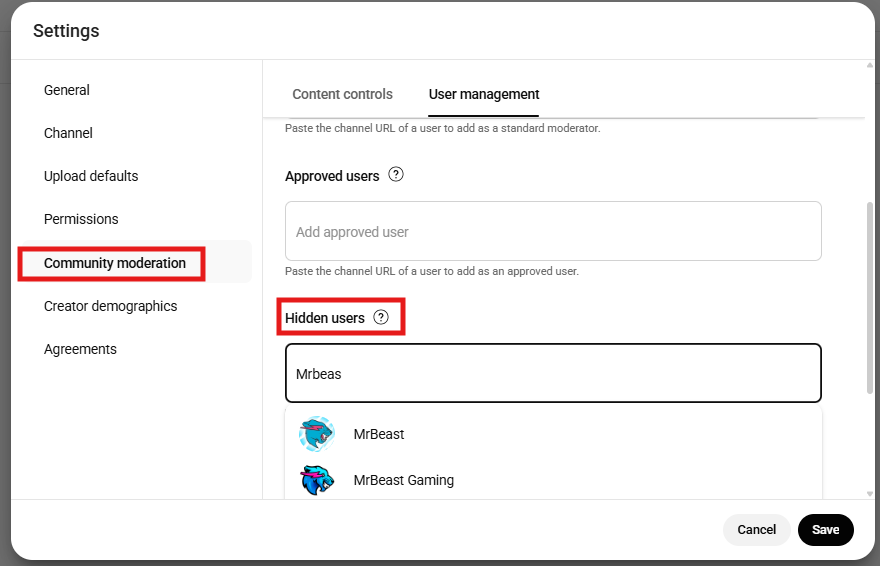Image resolution: width=880 pixels, height=566 pixels.
Task: Open General settings section
Action: (67, 90)
